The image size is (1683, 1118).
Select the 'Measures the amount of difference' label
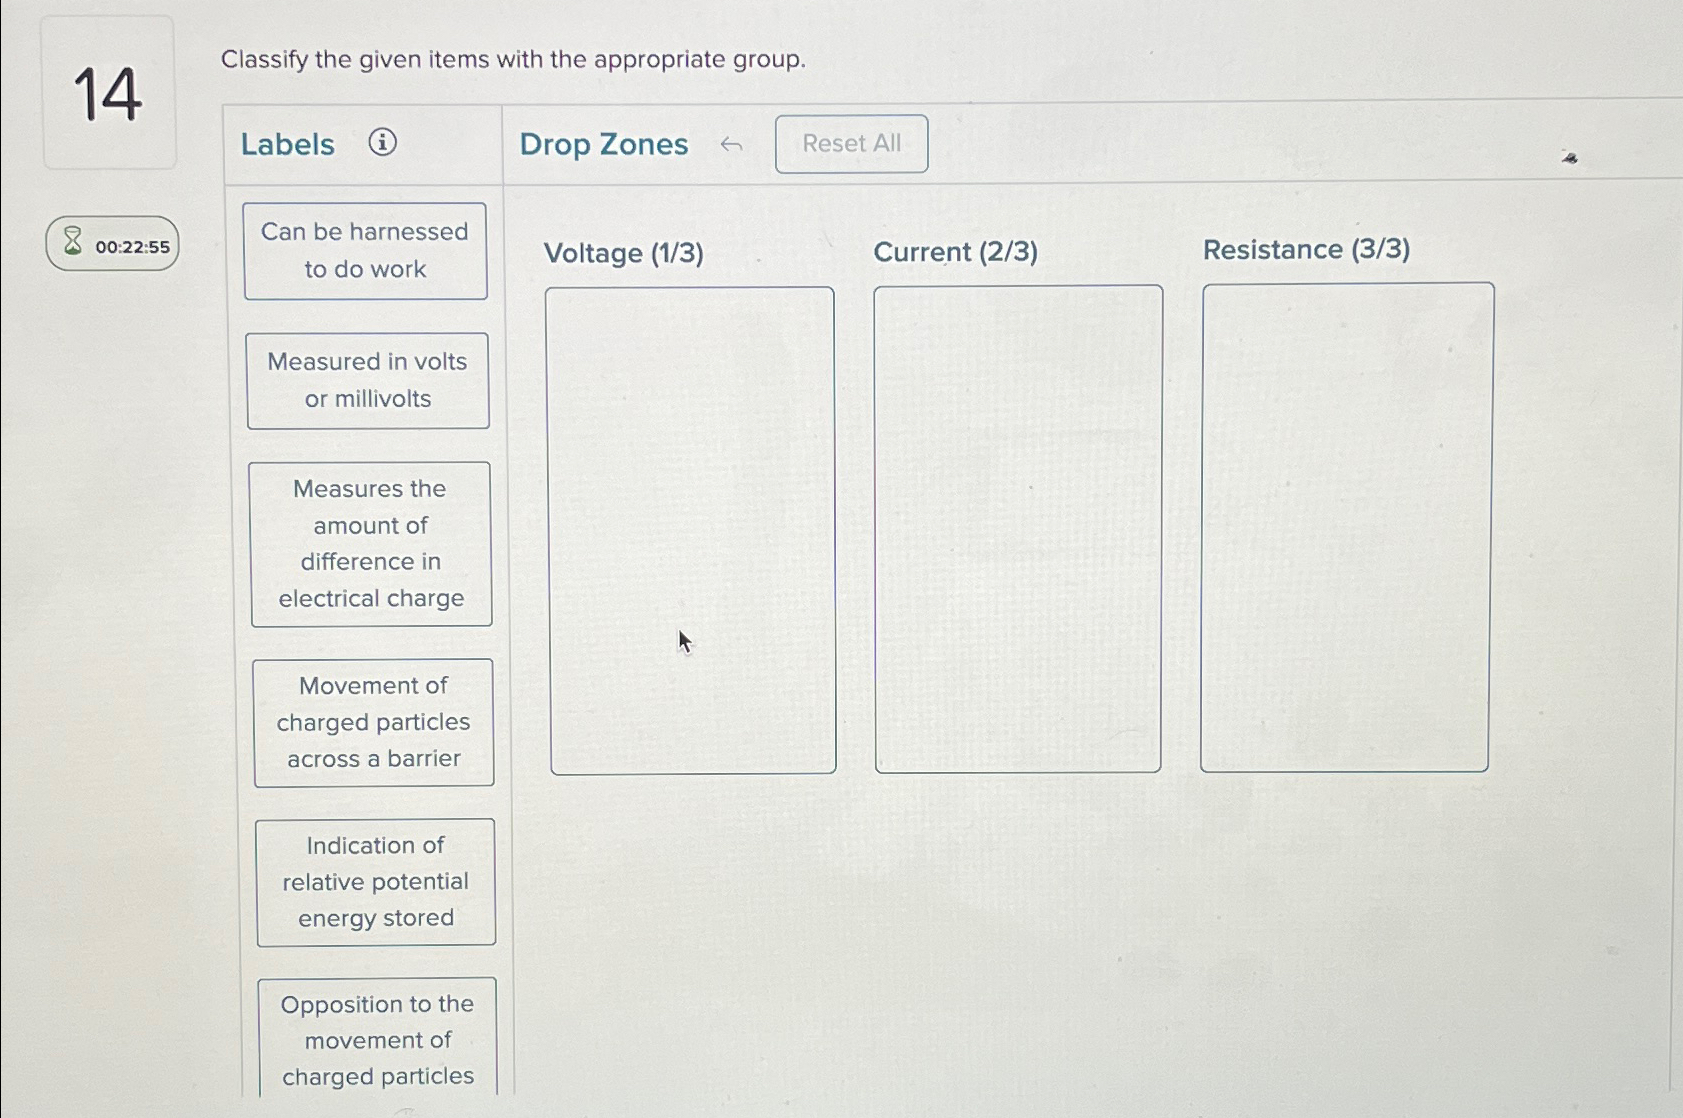pyautogui.click(x=369, y=543)
